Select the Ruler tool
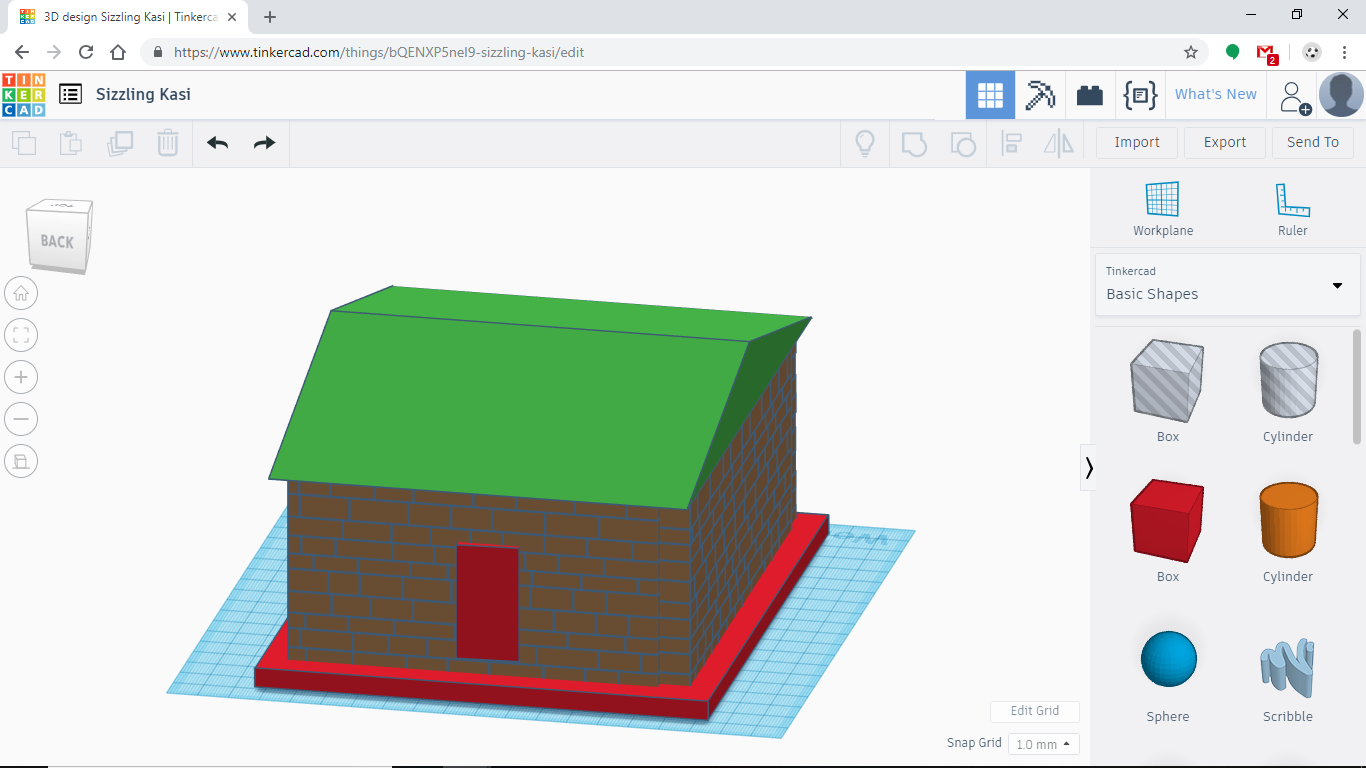Screen dimensions: 1366x768 tap(1292, 207)
